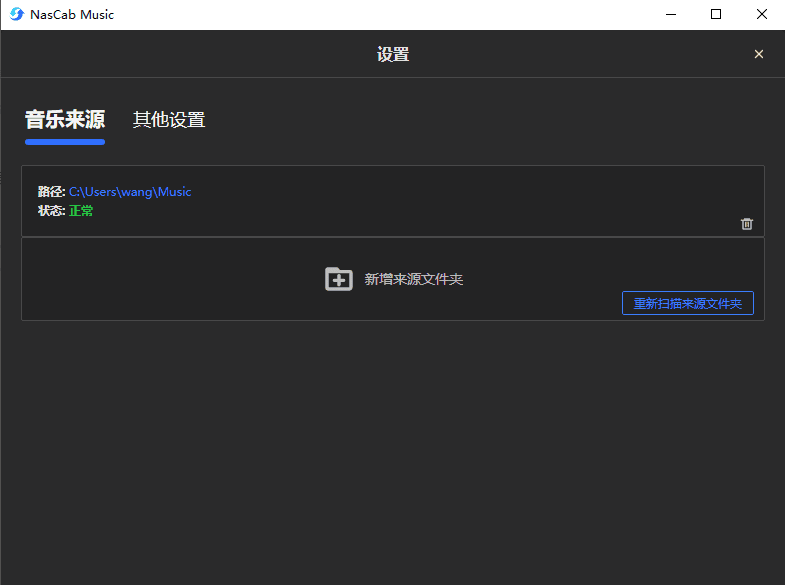Click the NasCab Music title text
Image resolution: width=785 pixels, height=585 pixels.
pyautogui.click(x=72, y=14)
